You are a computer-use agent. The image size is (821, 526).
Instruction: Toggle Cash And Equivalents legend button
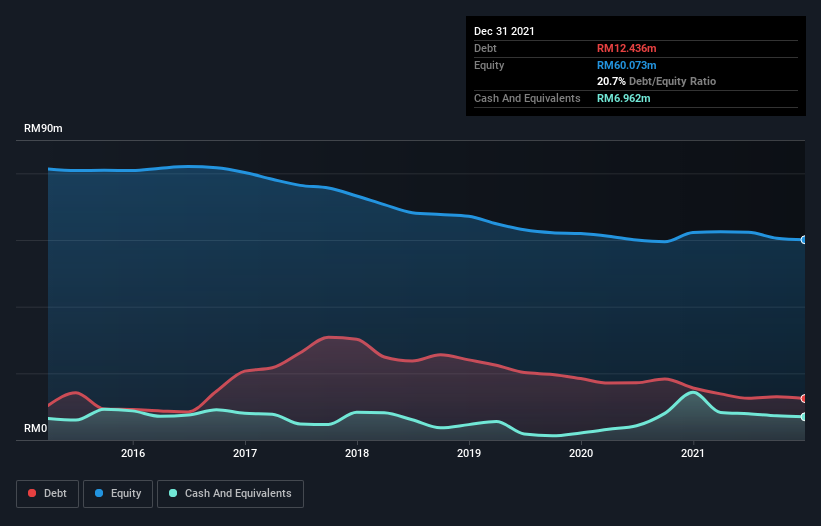click(x=230, y=494)
